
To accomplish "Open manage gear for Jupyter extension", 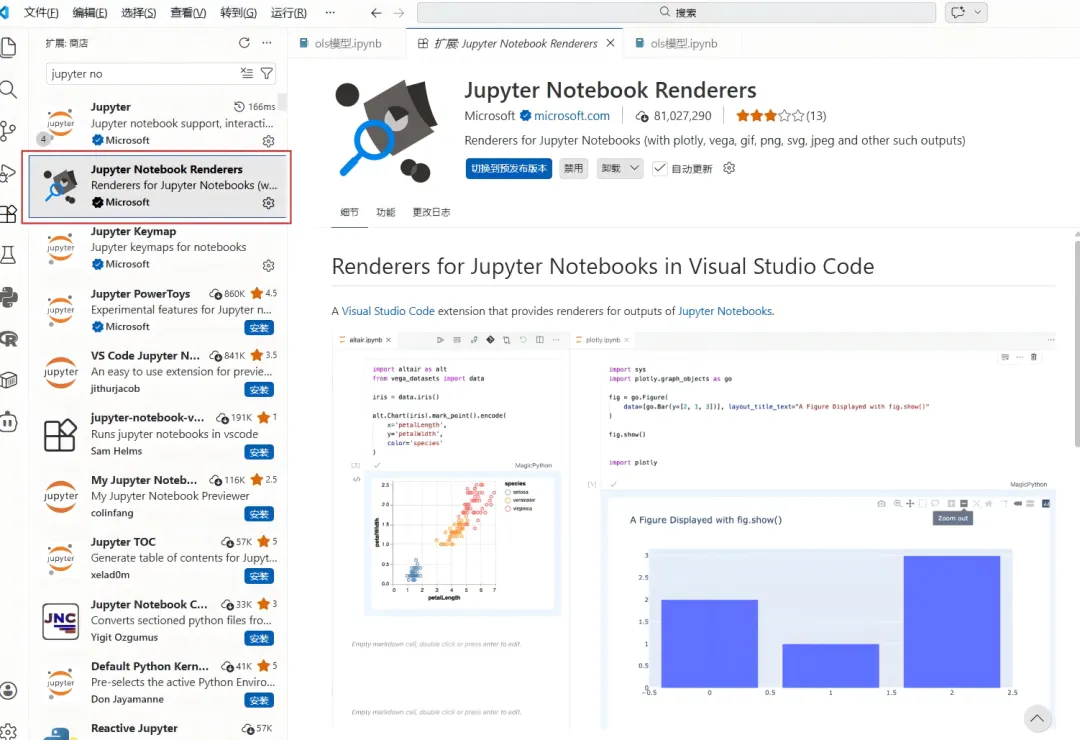I will coord(269,141).
